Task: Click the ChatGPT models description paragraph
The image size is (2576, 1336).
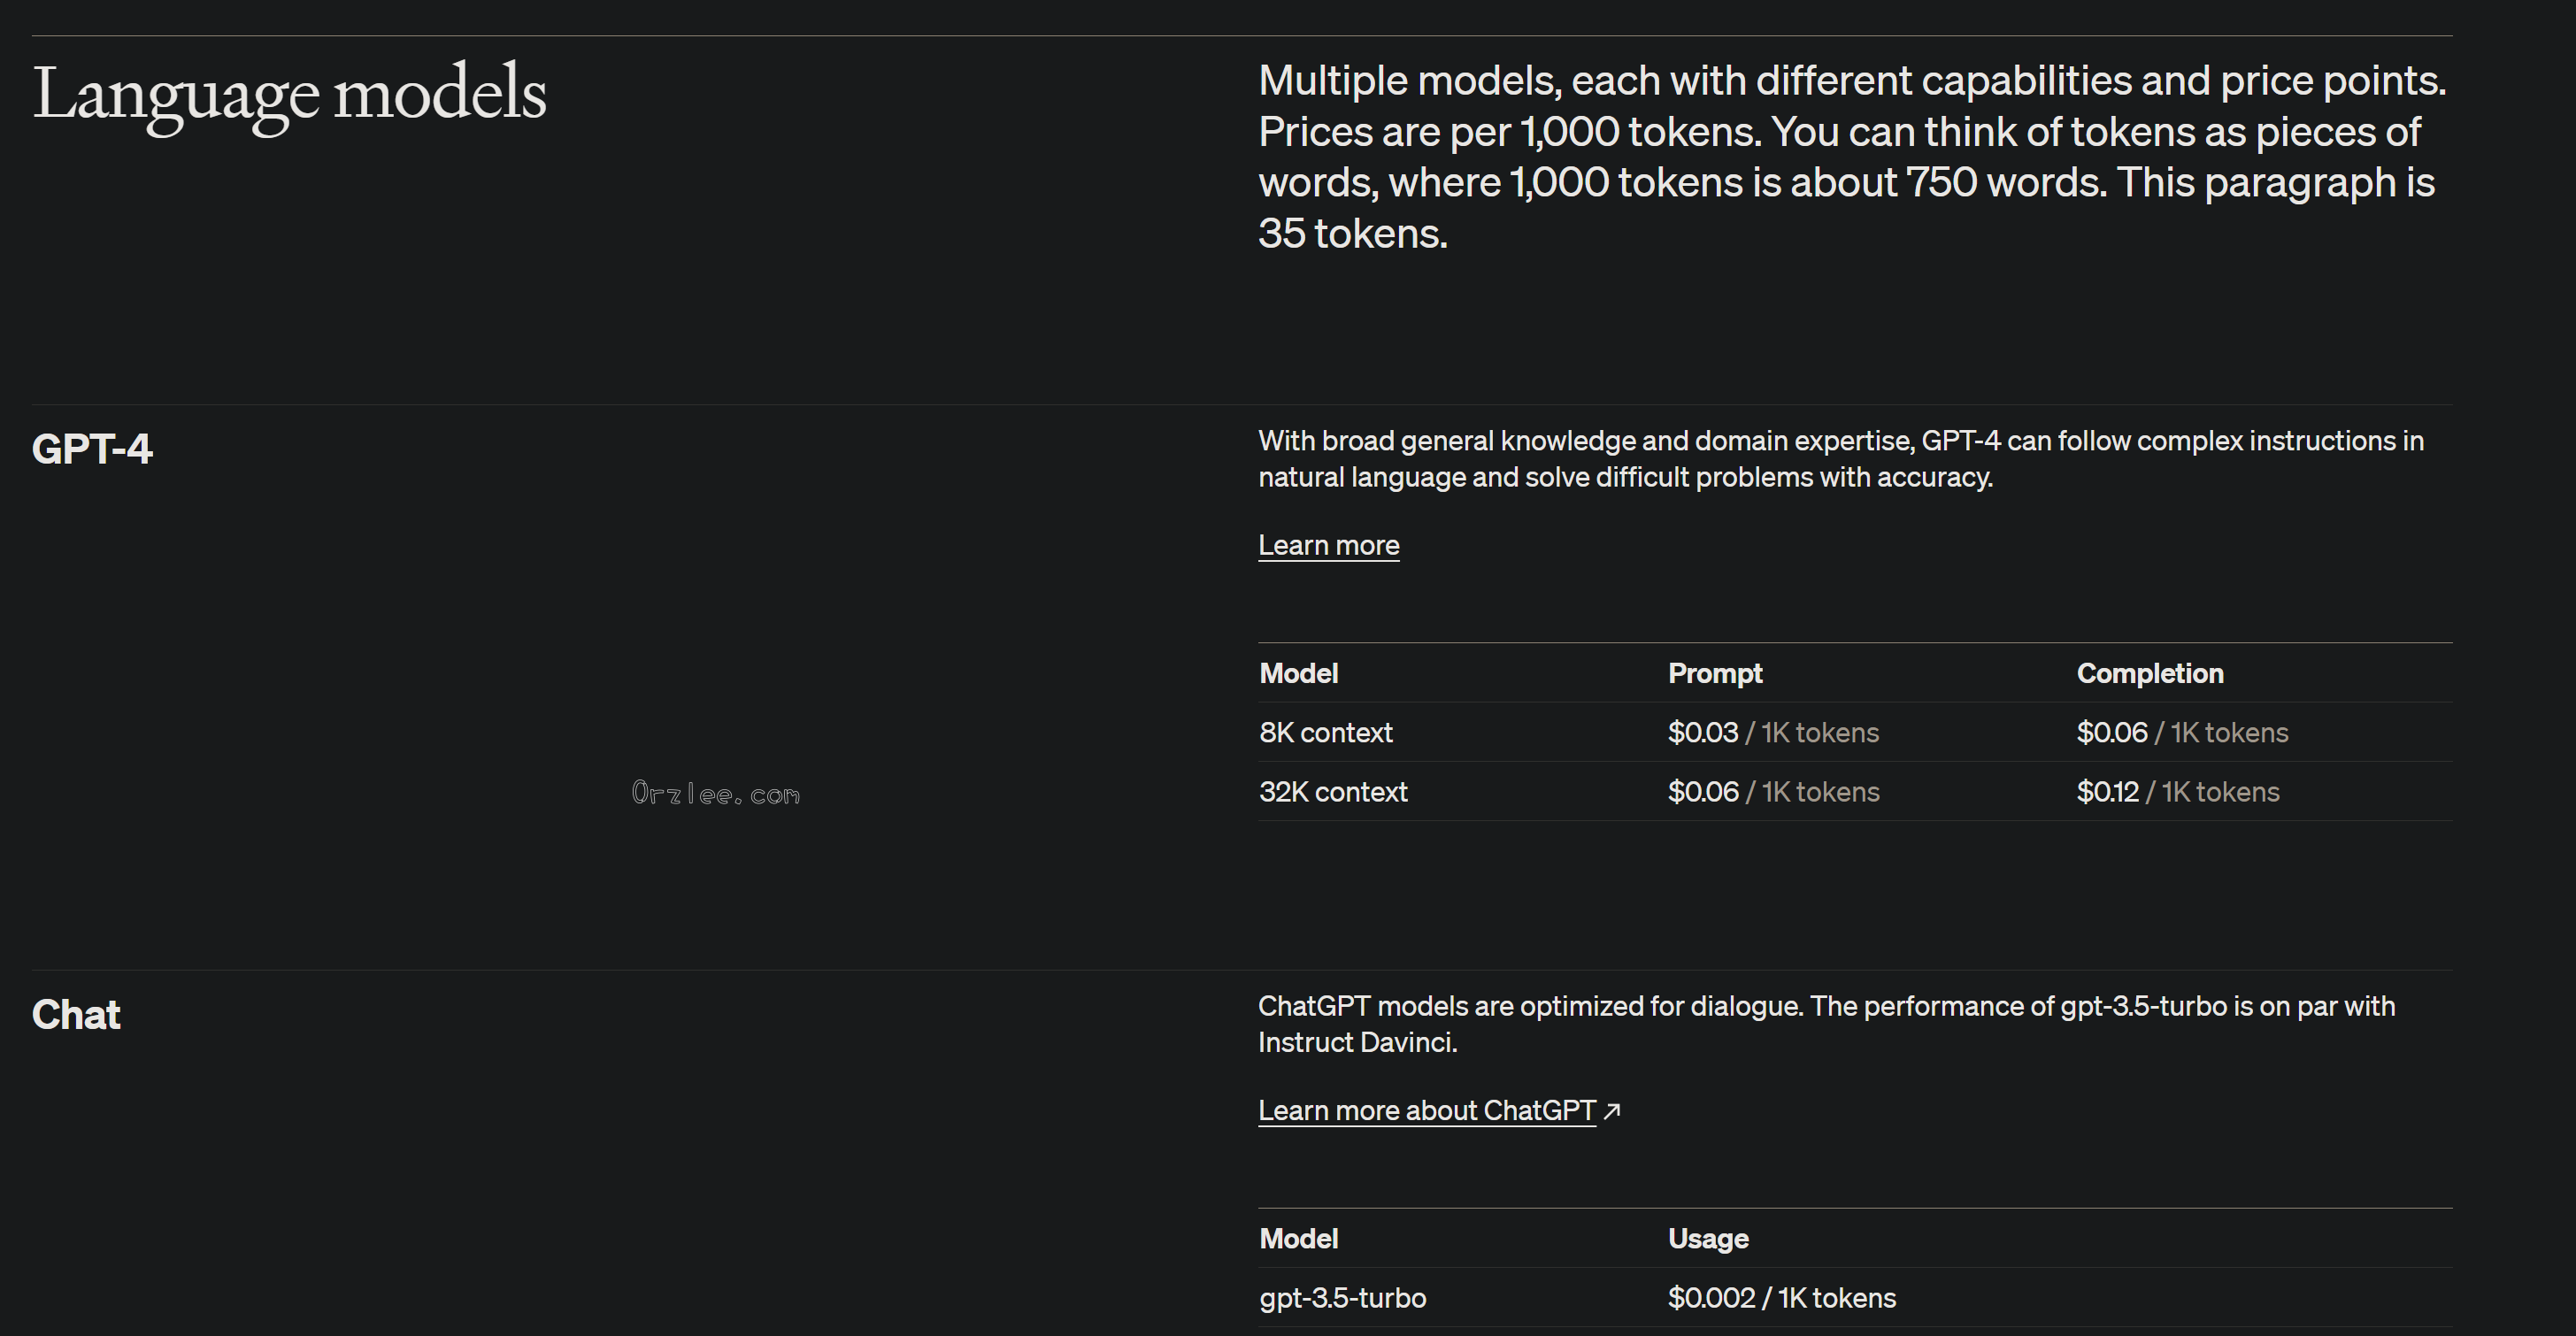Action: coord(1826,1024)
